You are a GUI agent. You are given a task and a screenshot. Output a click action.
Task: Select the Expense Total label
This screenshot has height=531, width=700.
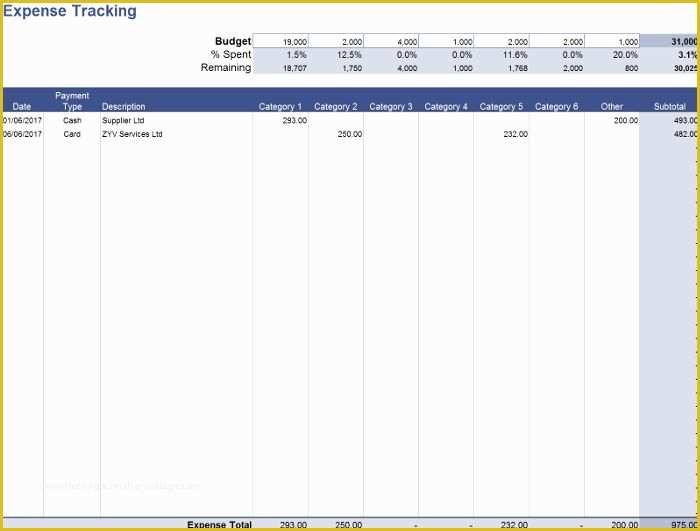(220, 525)
